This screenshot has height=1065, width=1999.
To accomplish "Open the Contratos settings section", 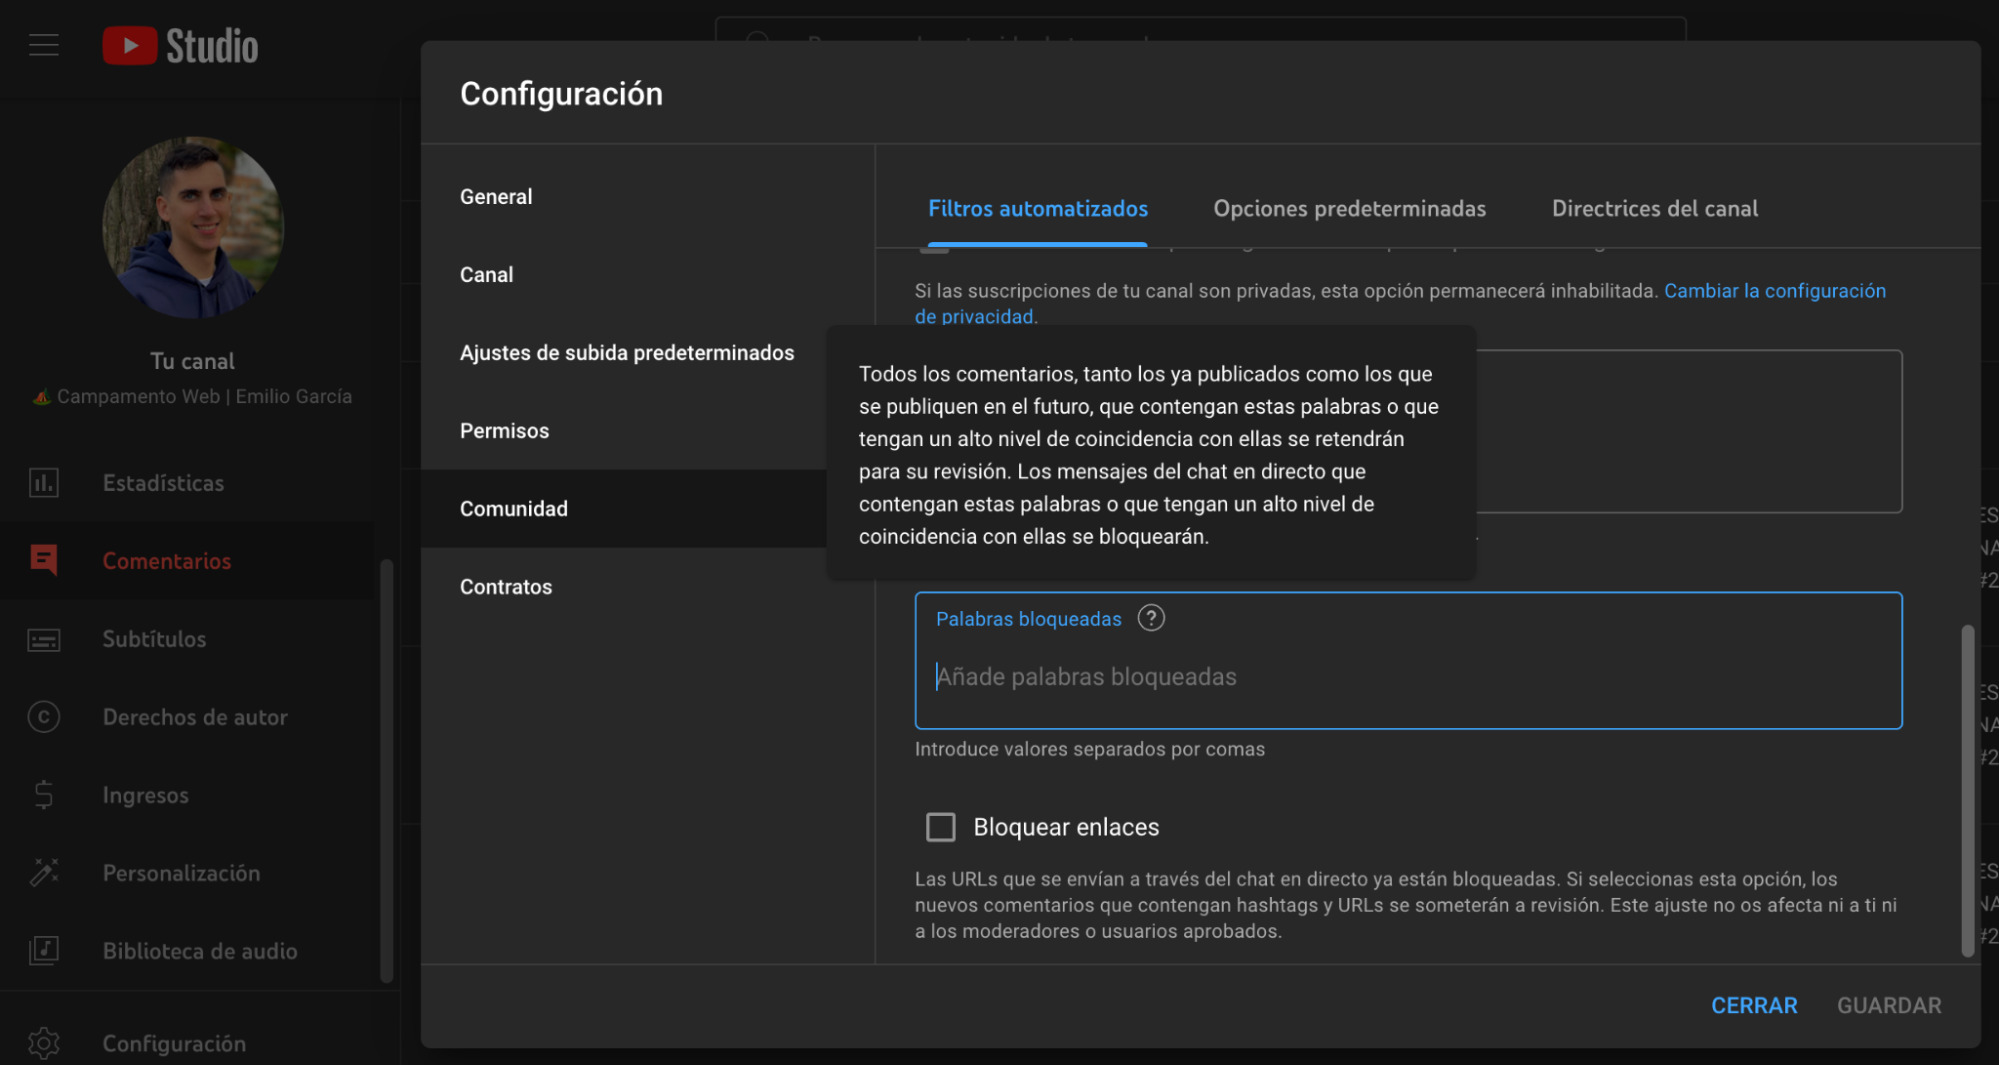I will point(506,586).
